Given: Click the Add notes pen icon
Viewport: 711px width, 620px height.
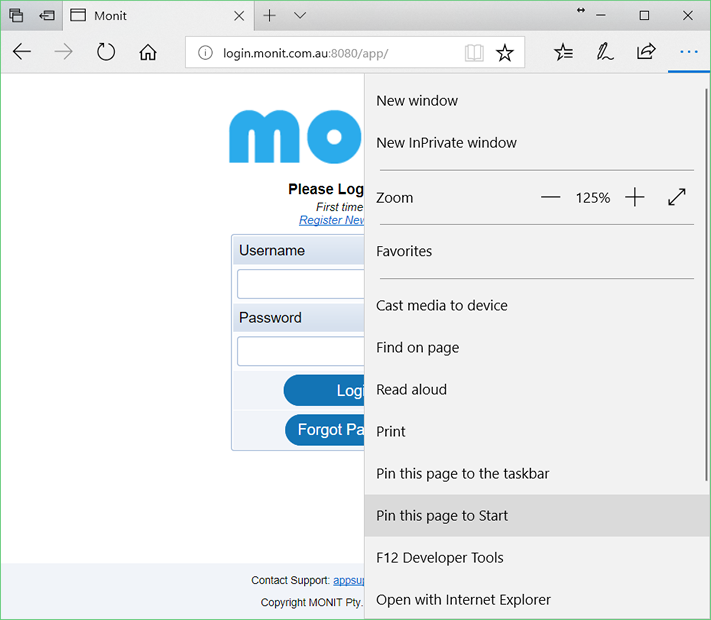Looking at the screenshot, I should point(604,52).
